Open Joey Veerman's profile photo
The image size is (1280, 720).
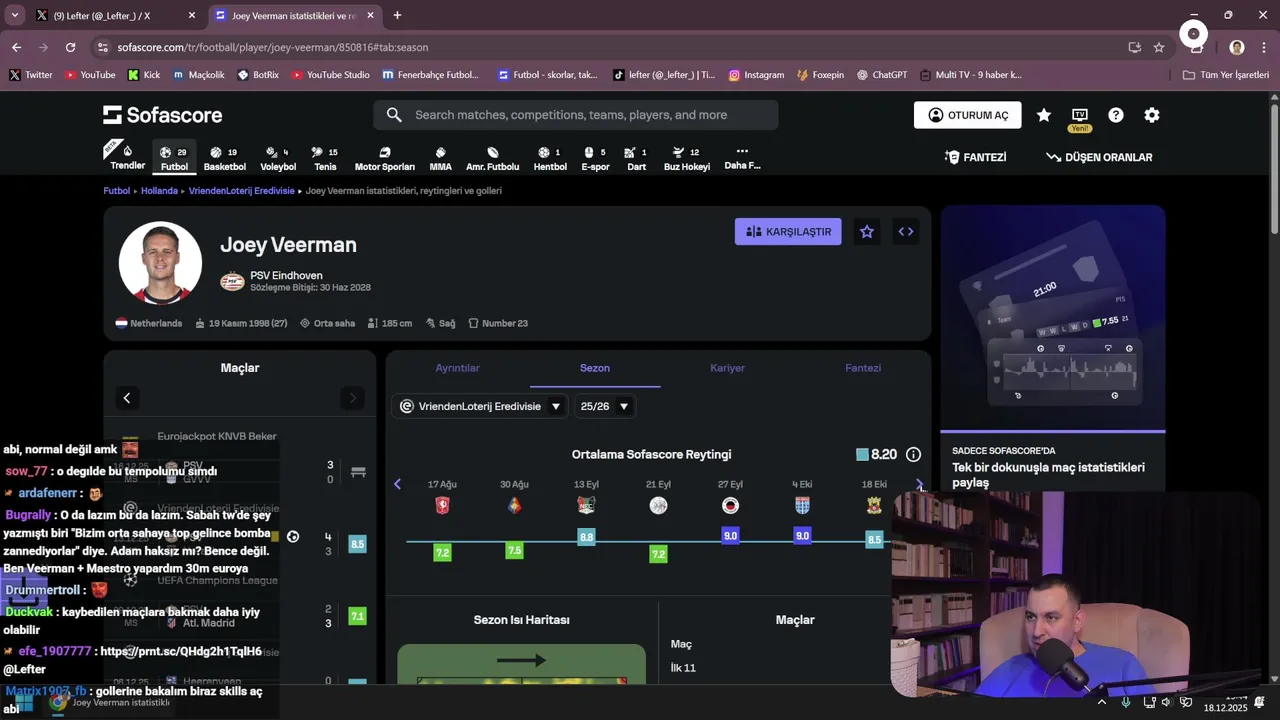click(160, 263)
